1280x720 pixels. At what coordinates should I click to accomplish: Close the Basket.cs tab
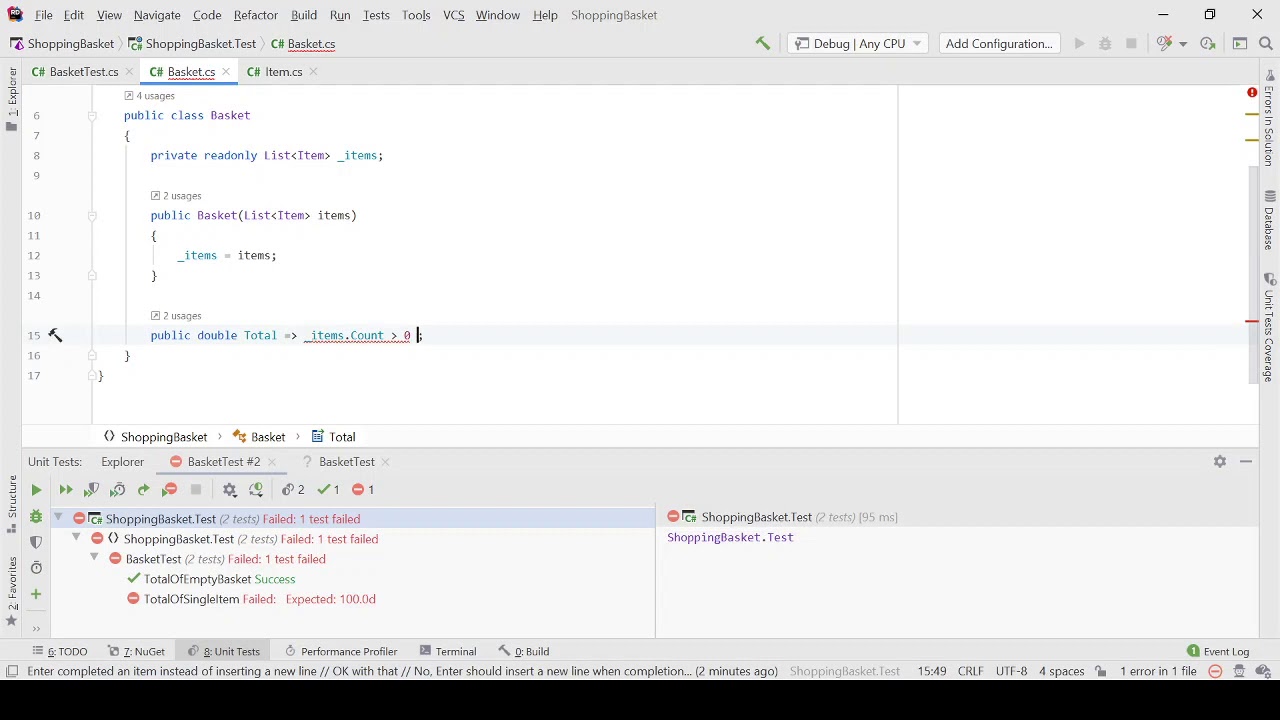[x=226, y=72]
